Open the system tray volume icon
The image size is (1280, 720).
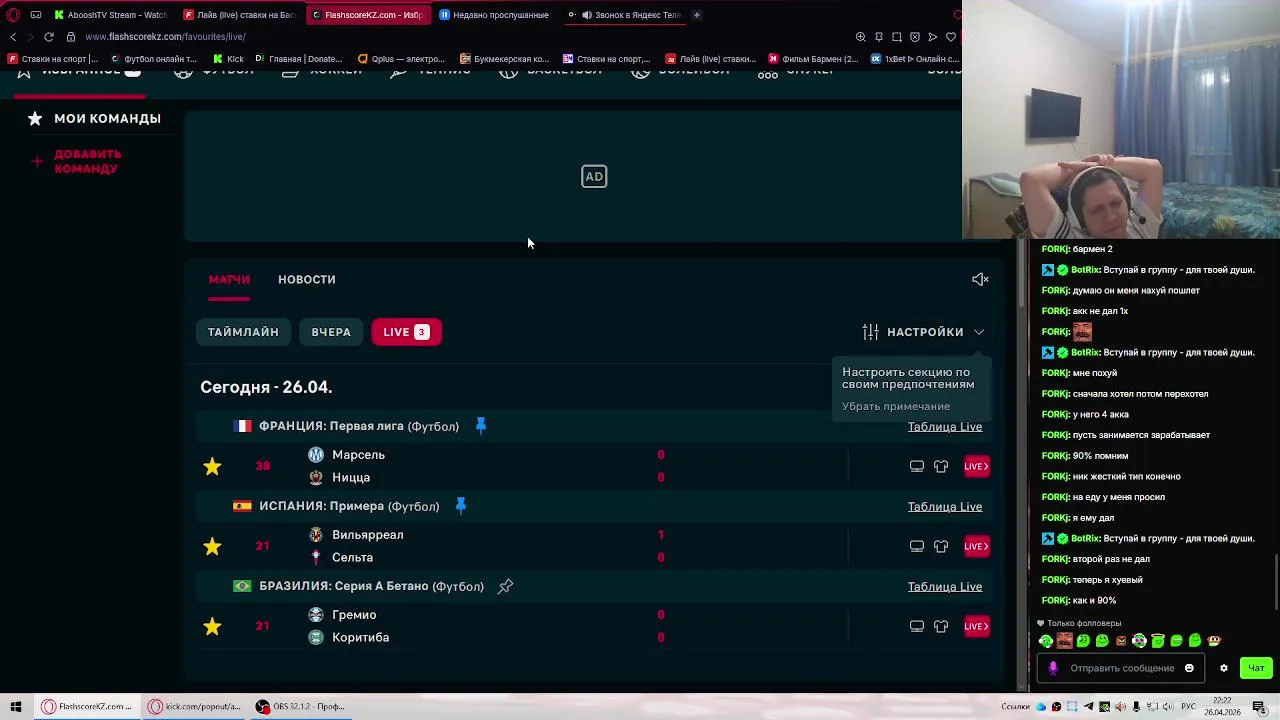coord(1168,707)
